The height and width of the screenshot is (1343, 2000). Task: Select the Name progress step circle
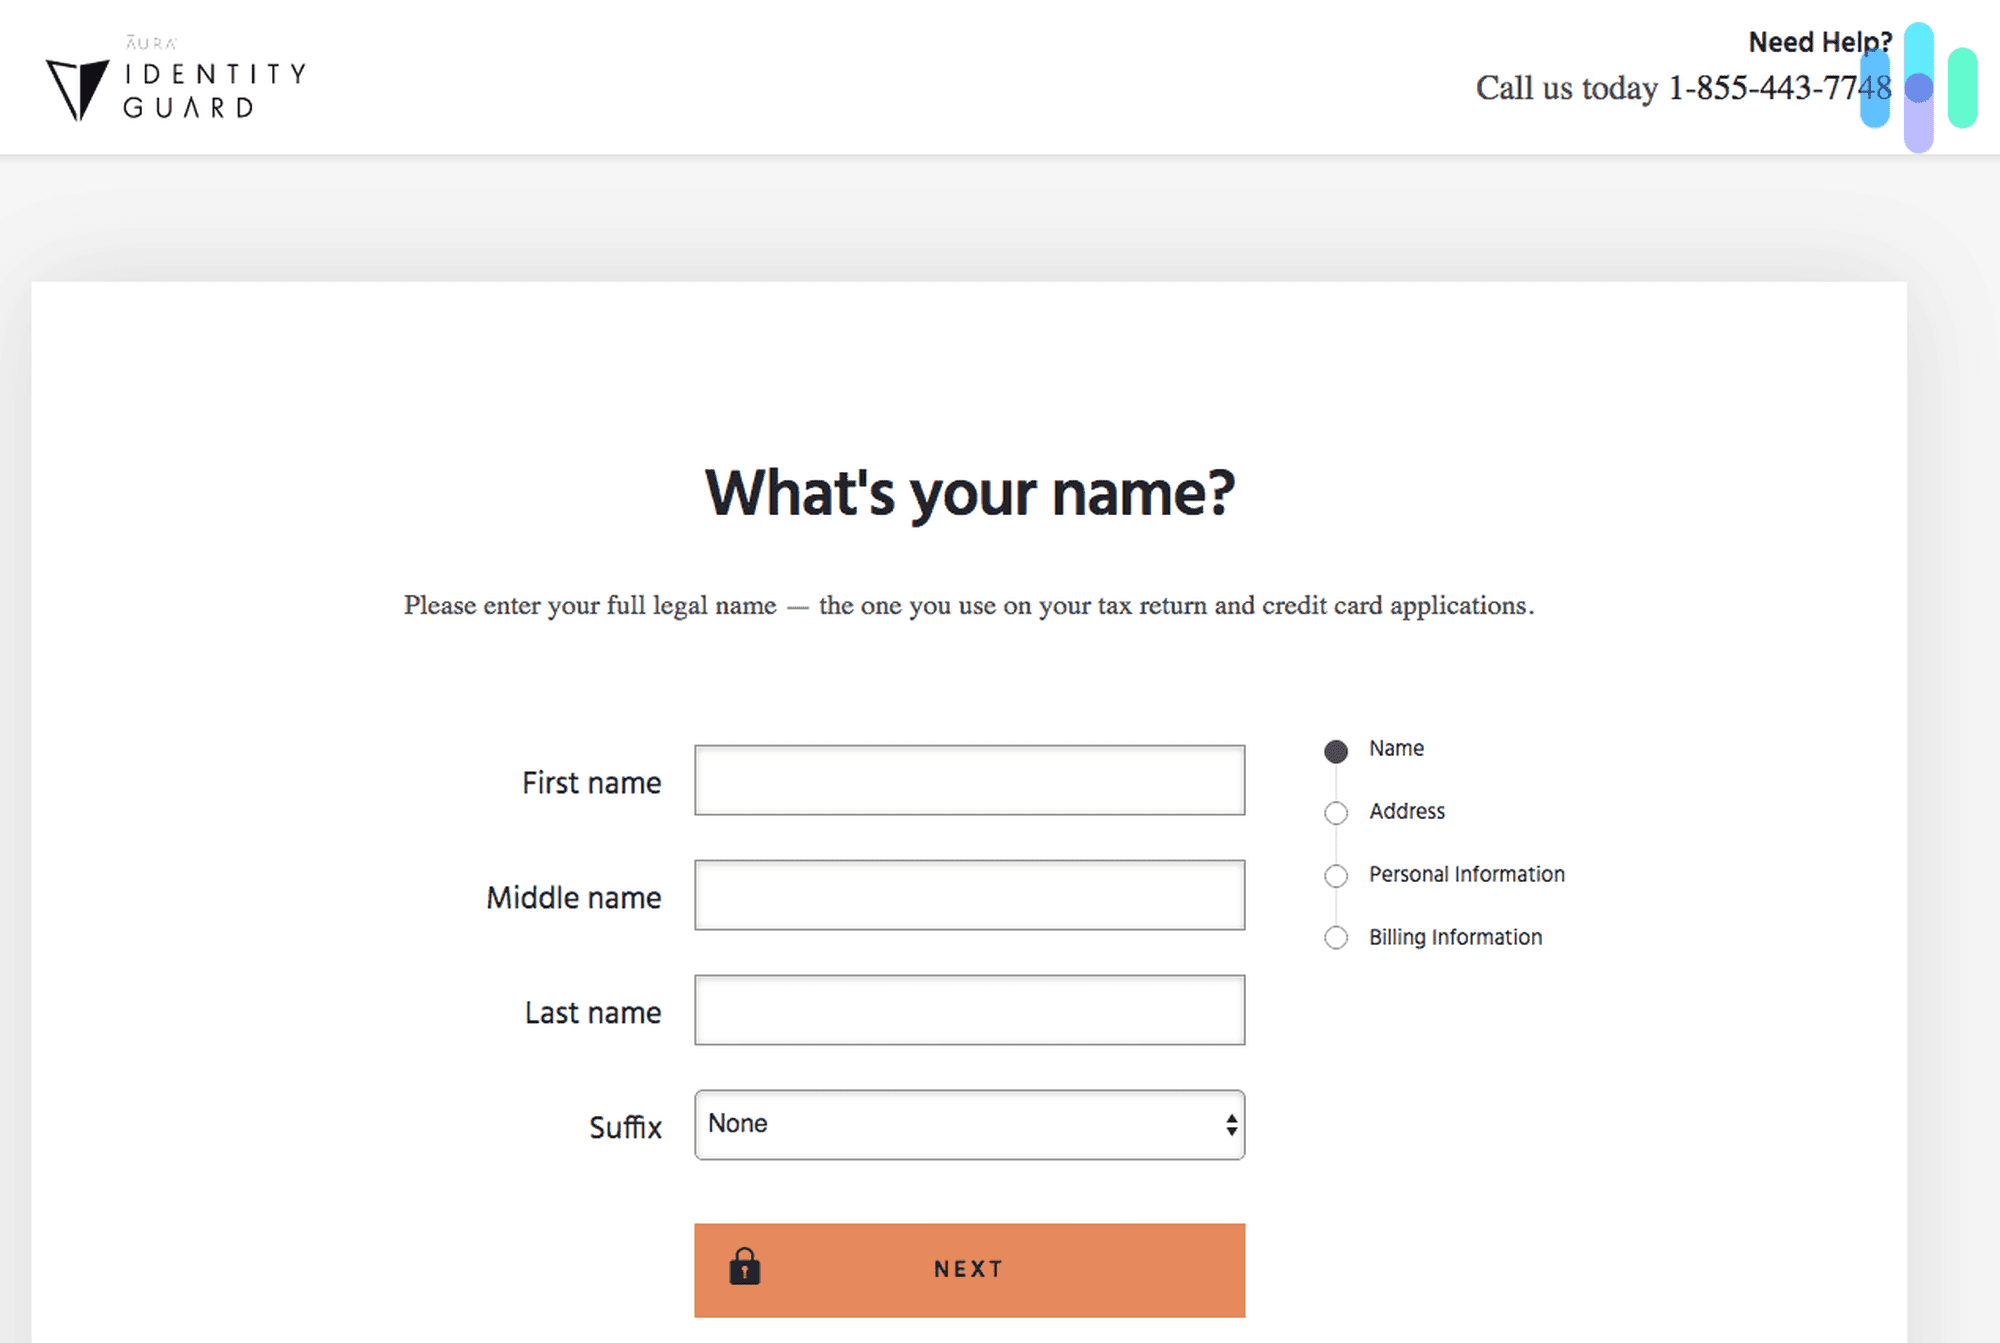coord(1335,750)
